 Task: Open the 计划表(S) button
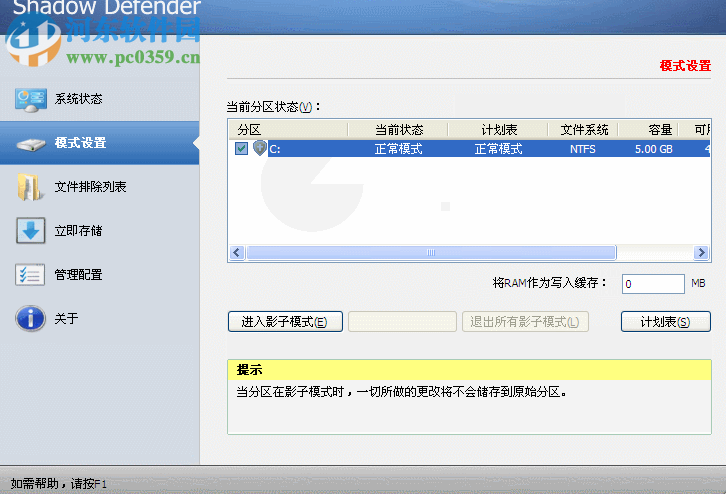point(665,322)
